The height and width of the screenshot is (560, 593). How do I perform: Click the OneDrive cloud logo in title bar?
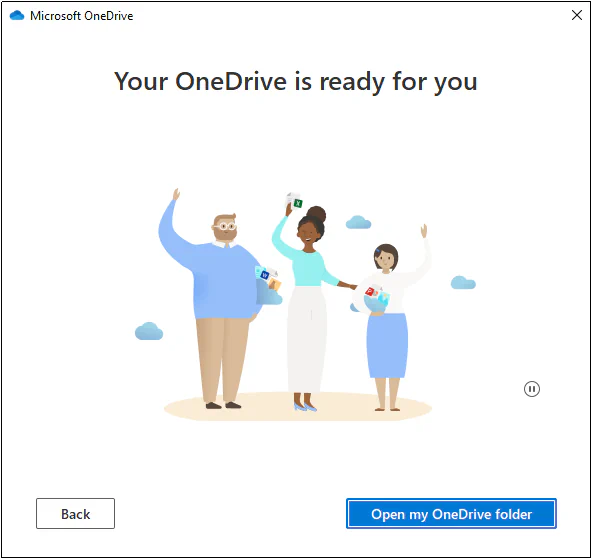[x=17, y=16]
